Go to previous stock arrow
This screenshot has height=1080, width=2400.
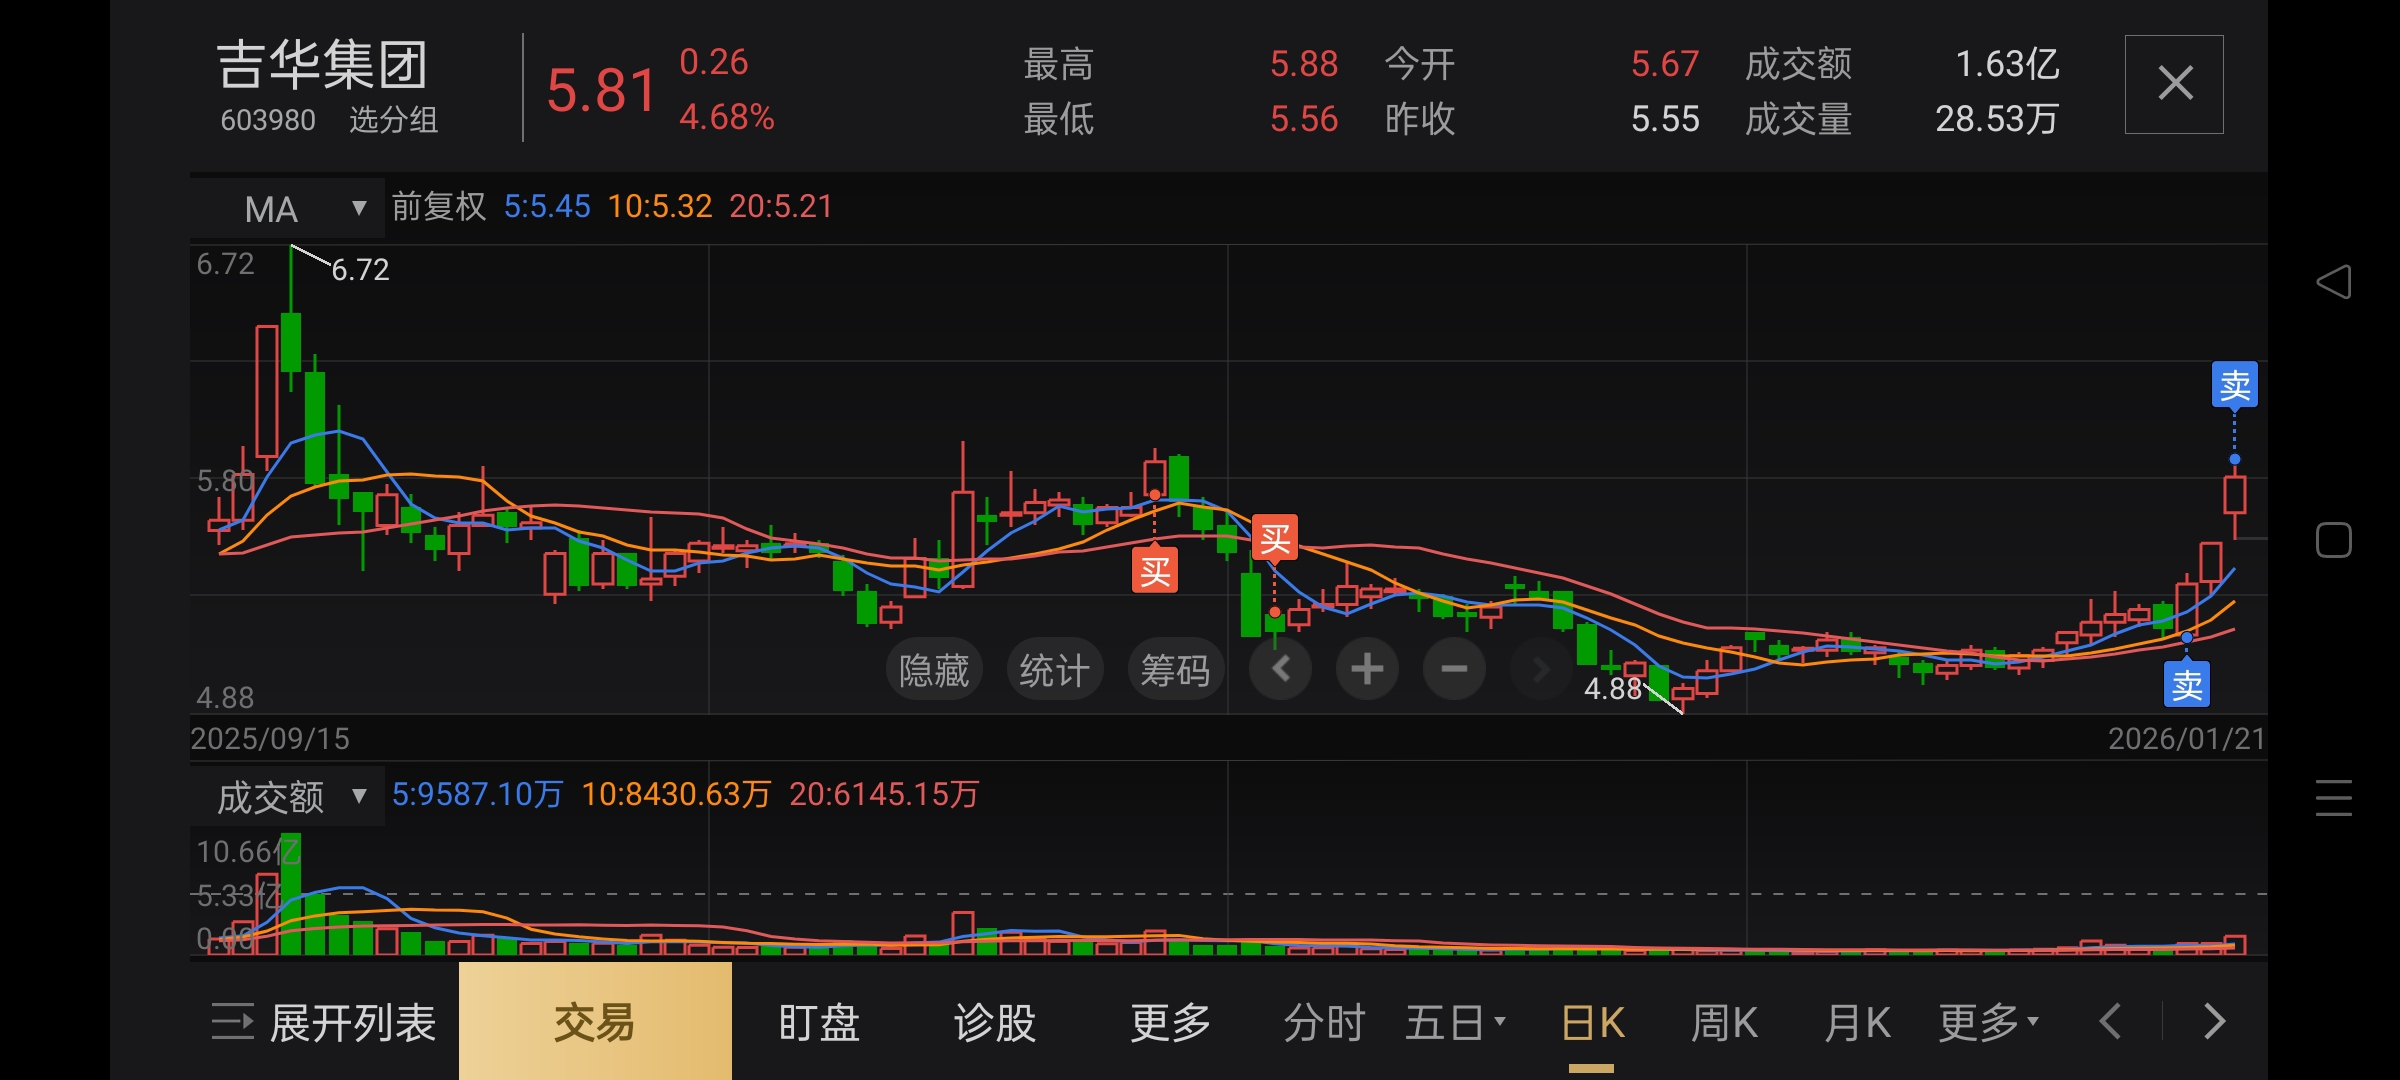coord(2110,1022)
